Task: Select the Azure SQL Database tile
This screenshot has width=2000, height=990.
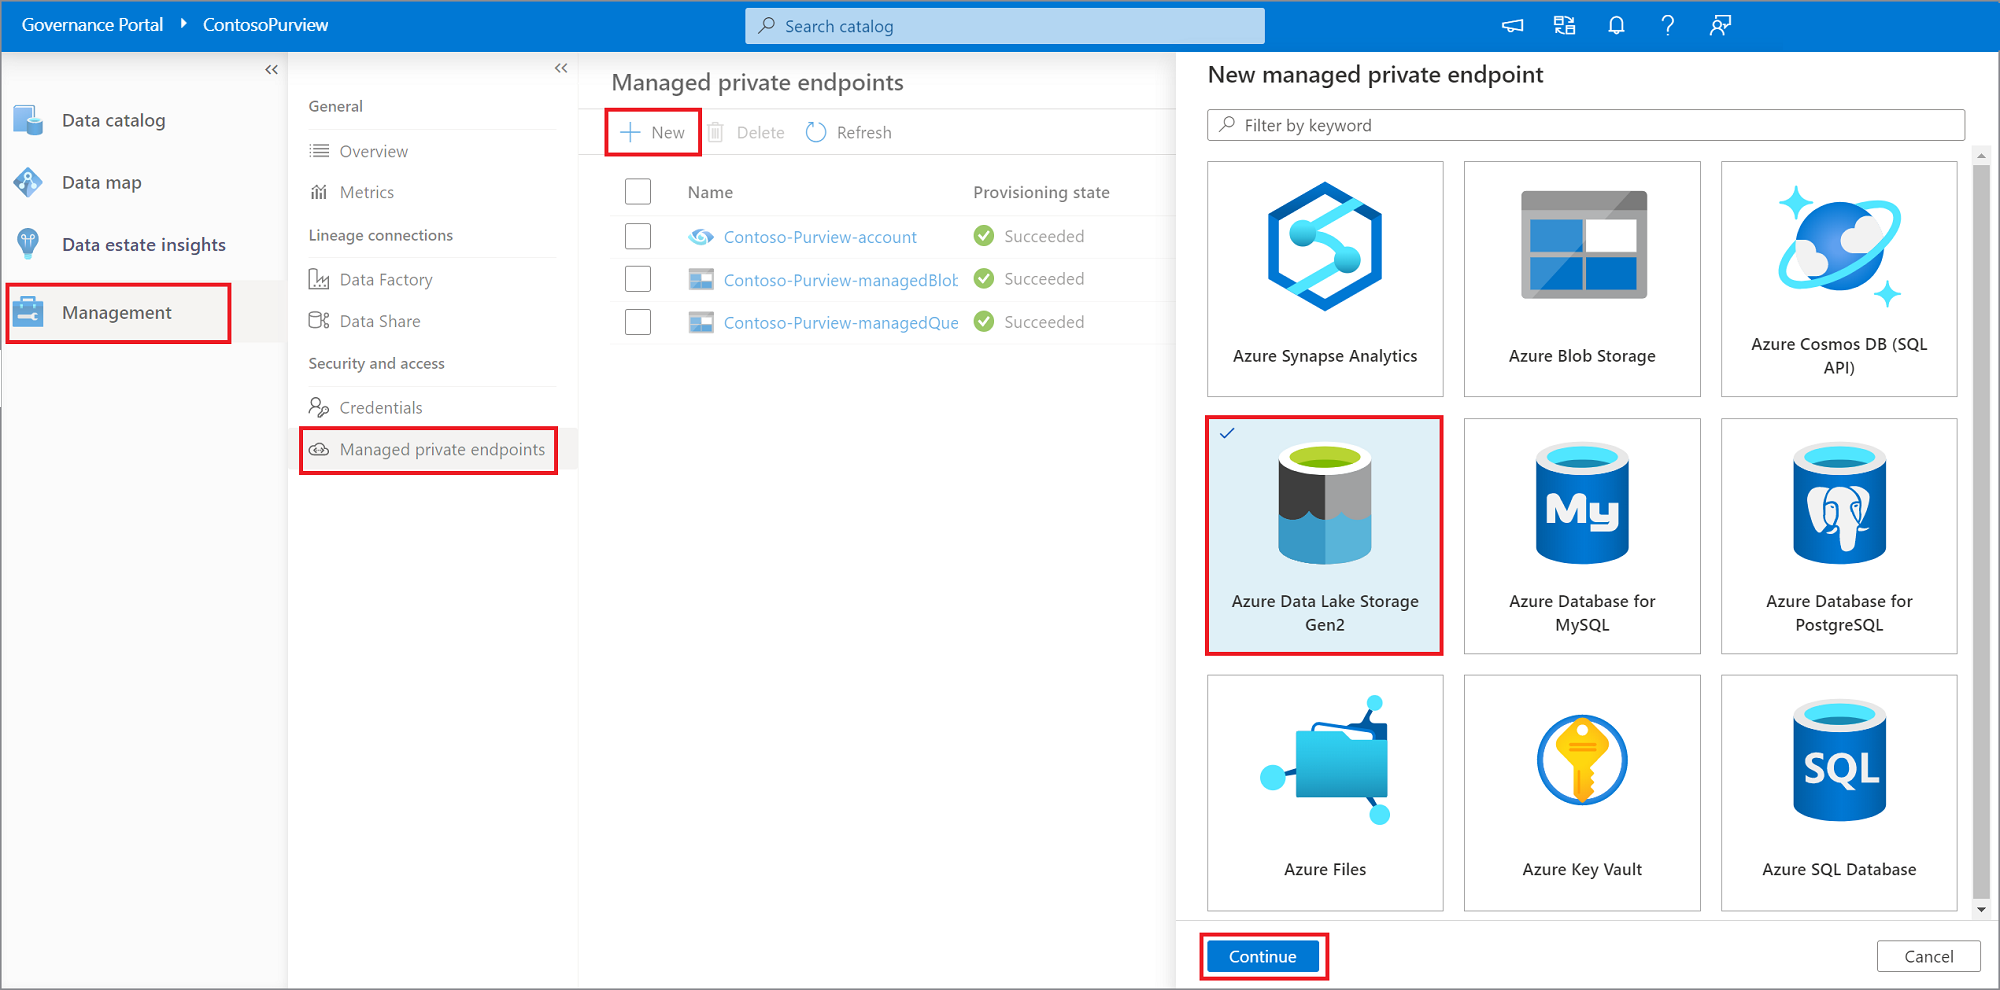Action: [x=1839, y=793]
